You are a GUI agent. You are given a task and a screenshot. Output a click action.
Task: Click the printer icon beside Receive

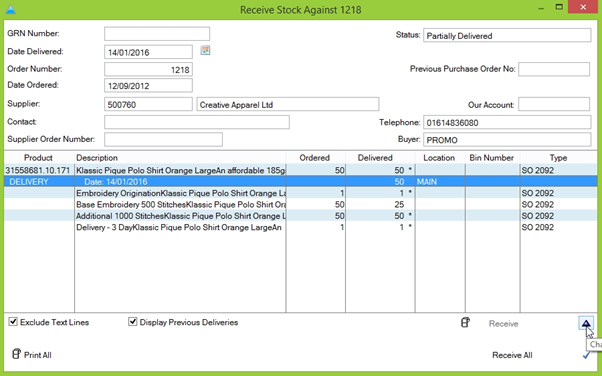tap(465, 323)
